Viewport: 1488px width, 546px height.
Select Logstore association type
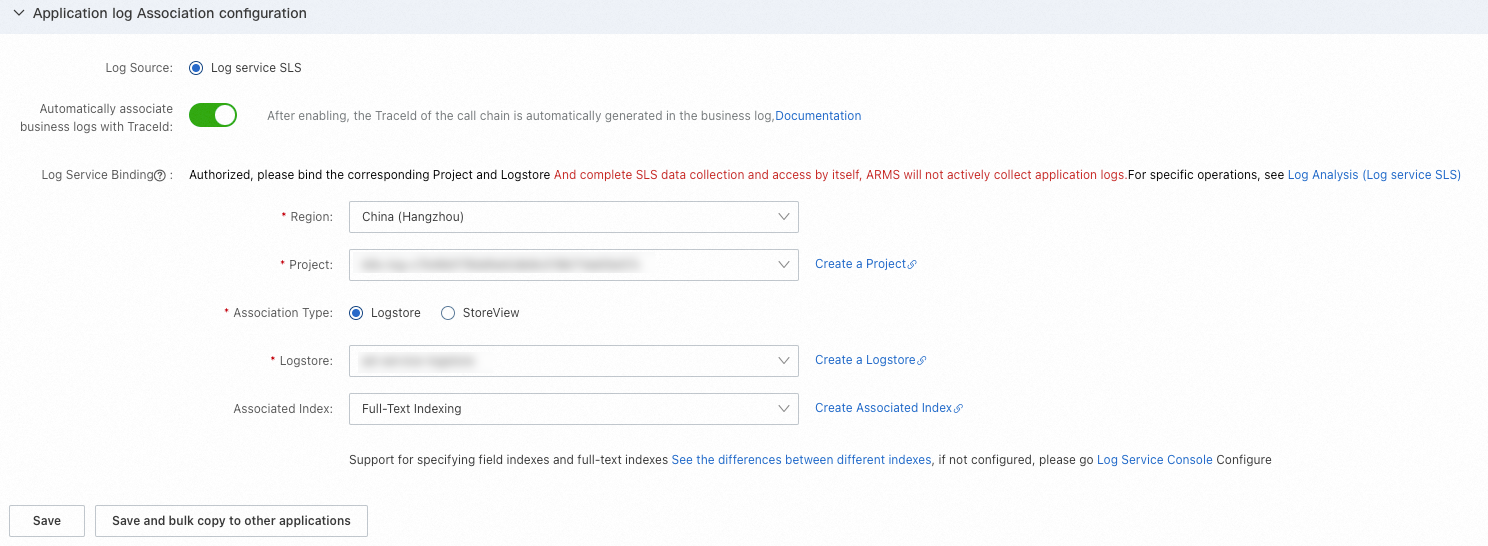tap(356, 313)
